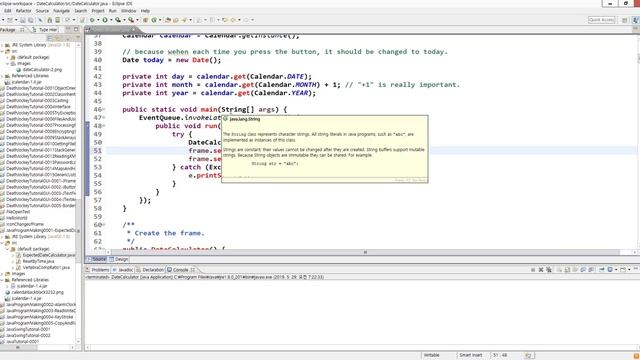This screenshot has height=360, width=640.
Task: Collapse the upper Referenced Libraries node
Action: pyautogui.click(x=2, y=76)
